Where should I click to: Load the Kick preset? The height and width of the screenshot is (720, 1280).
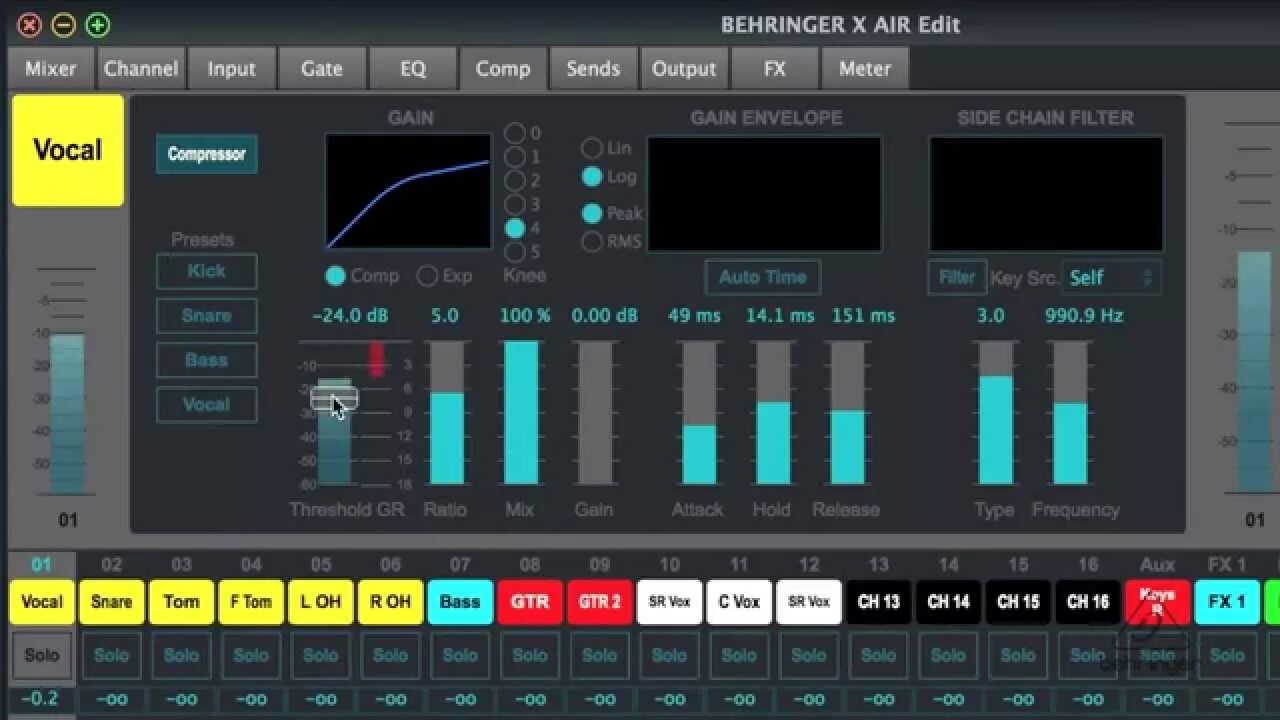coord(206,271)
